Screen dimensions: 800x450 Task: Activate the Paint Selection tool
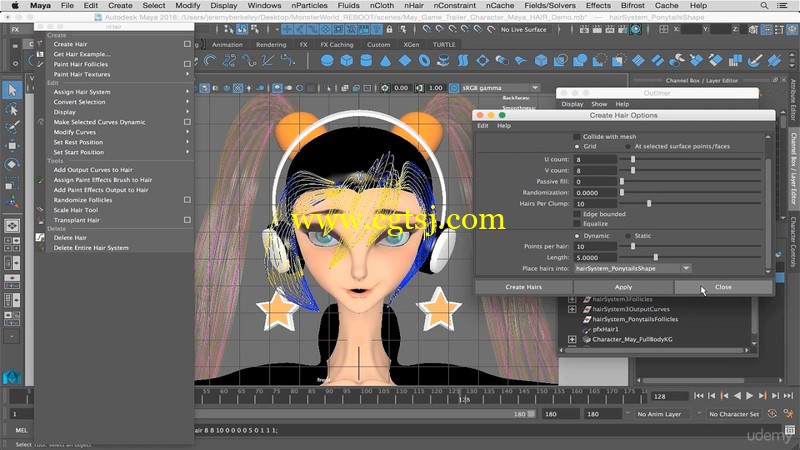[x=12, y=127]
